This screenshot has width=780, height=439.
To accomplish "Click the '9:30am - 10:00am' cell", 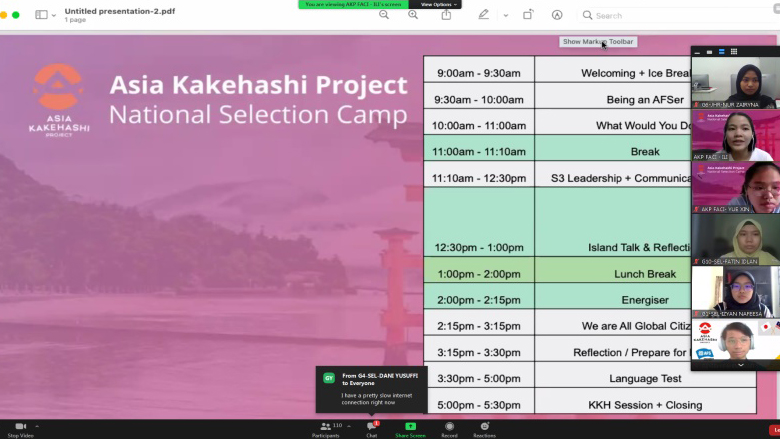I will [x=479, y=95].
